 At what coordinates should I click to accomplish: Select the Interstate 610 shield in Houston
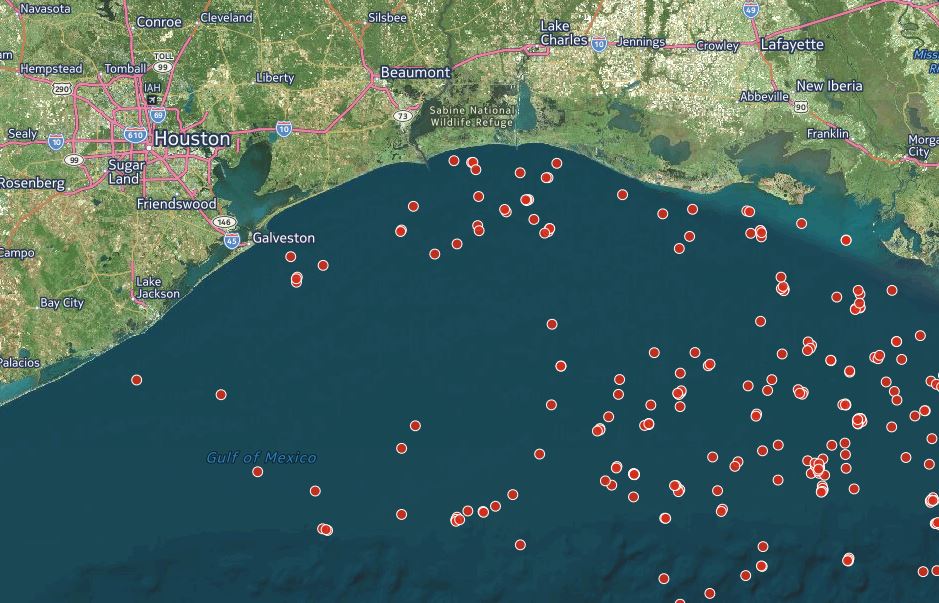click(x=136, y=134)
